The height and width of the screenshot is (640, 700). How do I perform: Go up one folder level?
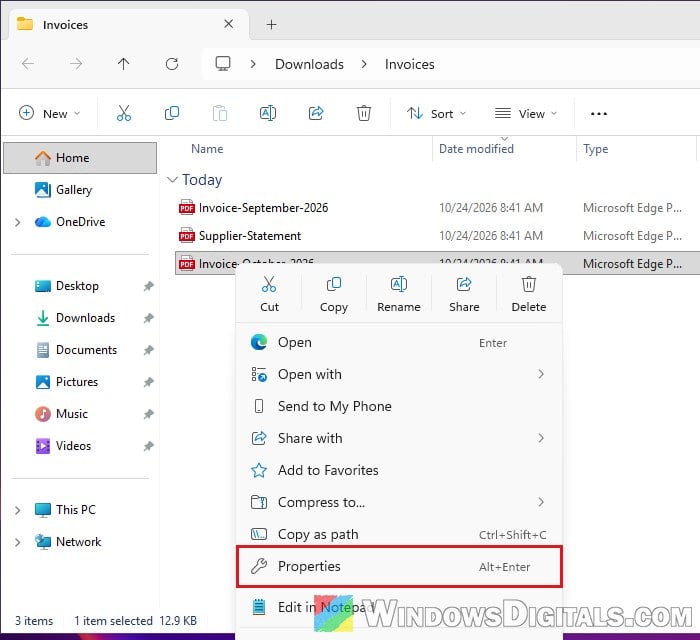pos(124,64)
